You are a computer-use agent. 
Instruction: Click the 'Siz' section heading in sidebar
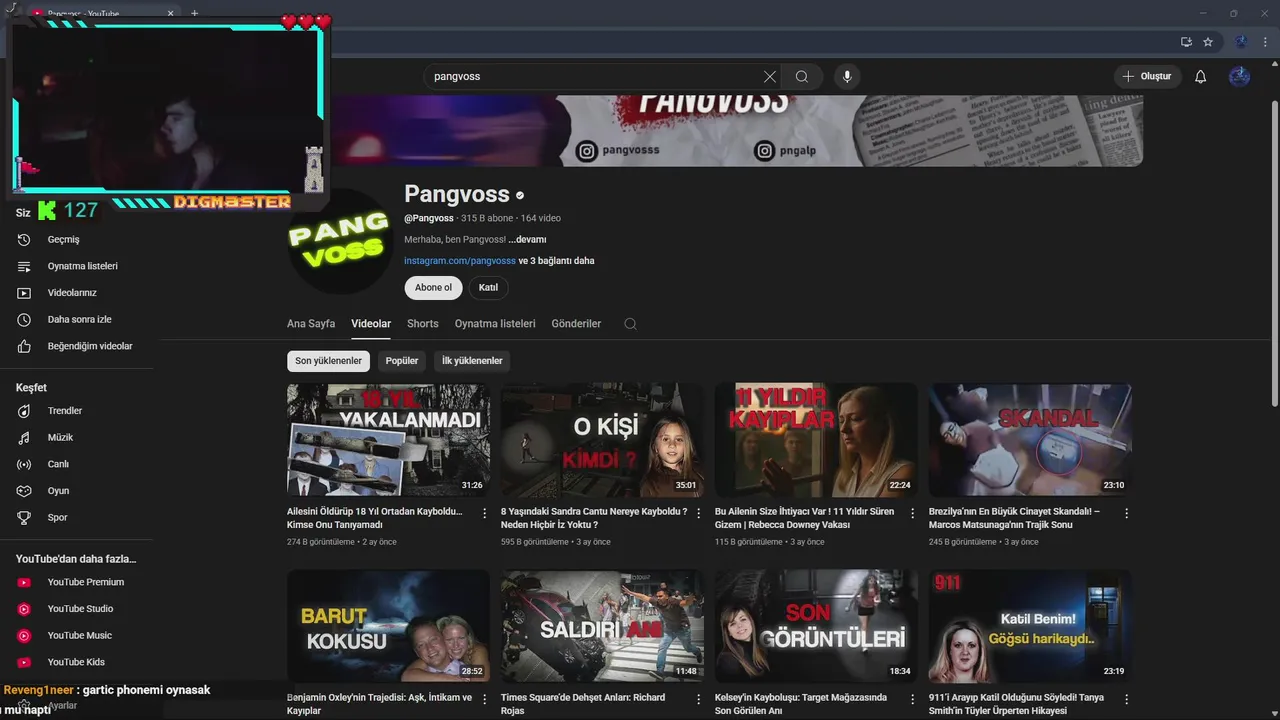coord(23,213)
